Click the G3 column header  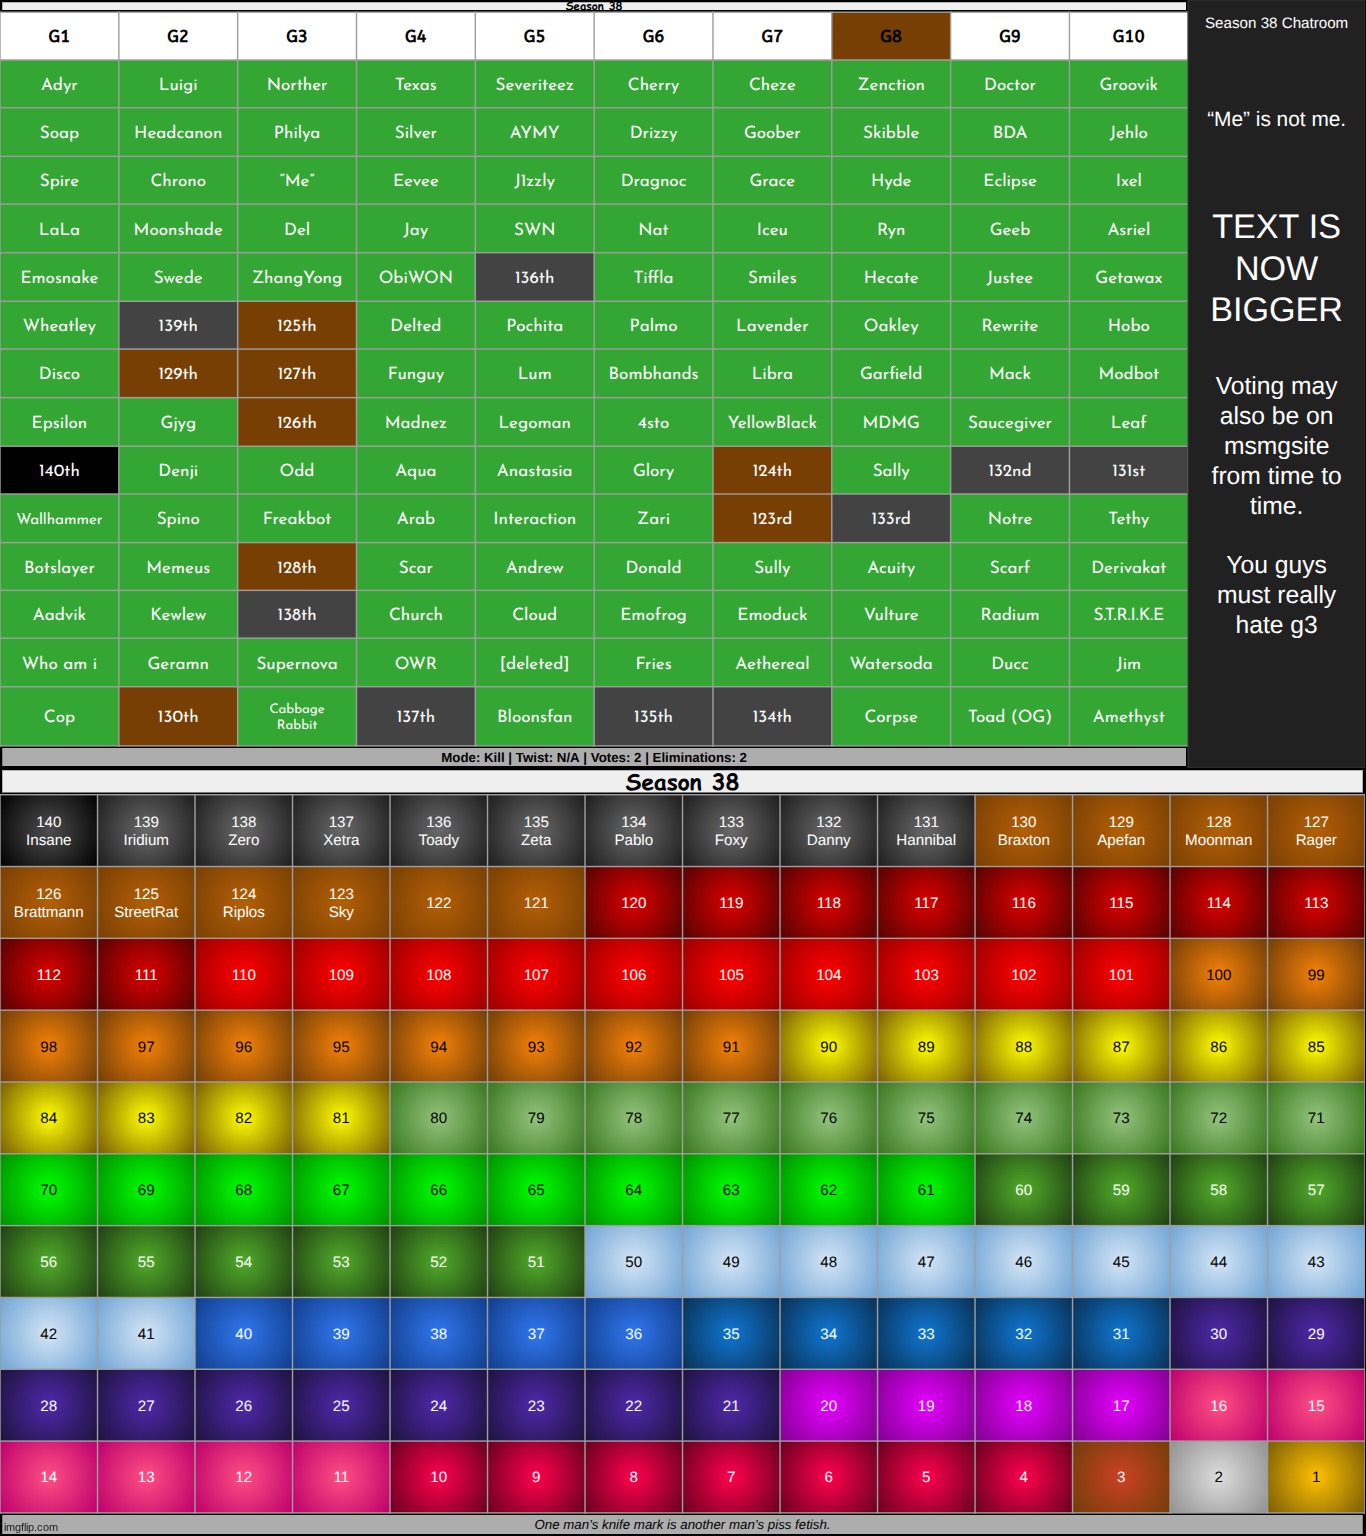(297, 37)
